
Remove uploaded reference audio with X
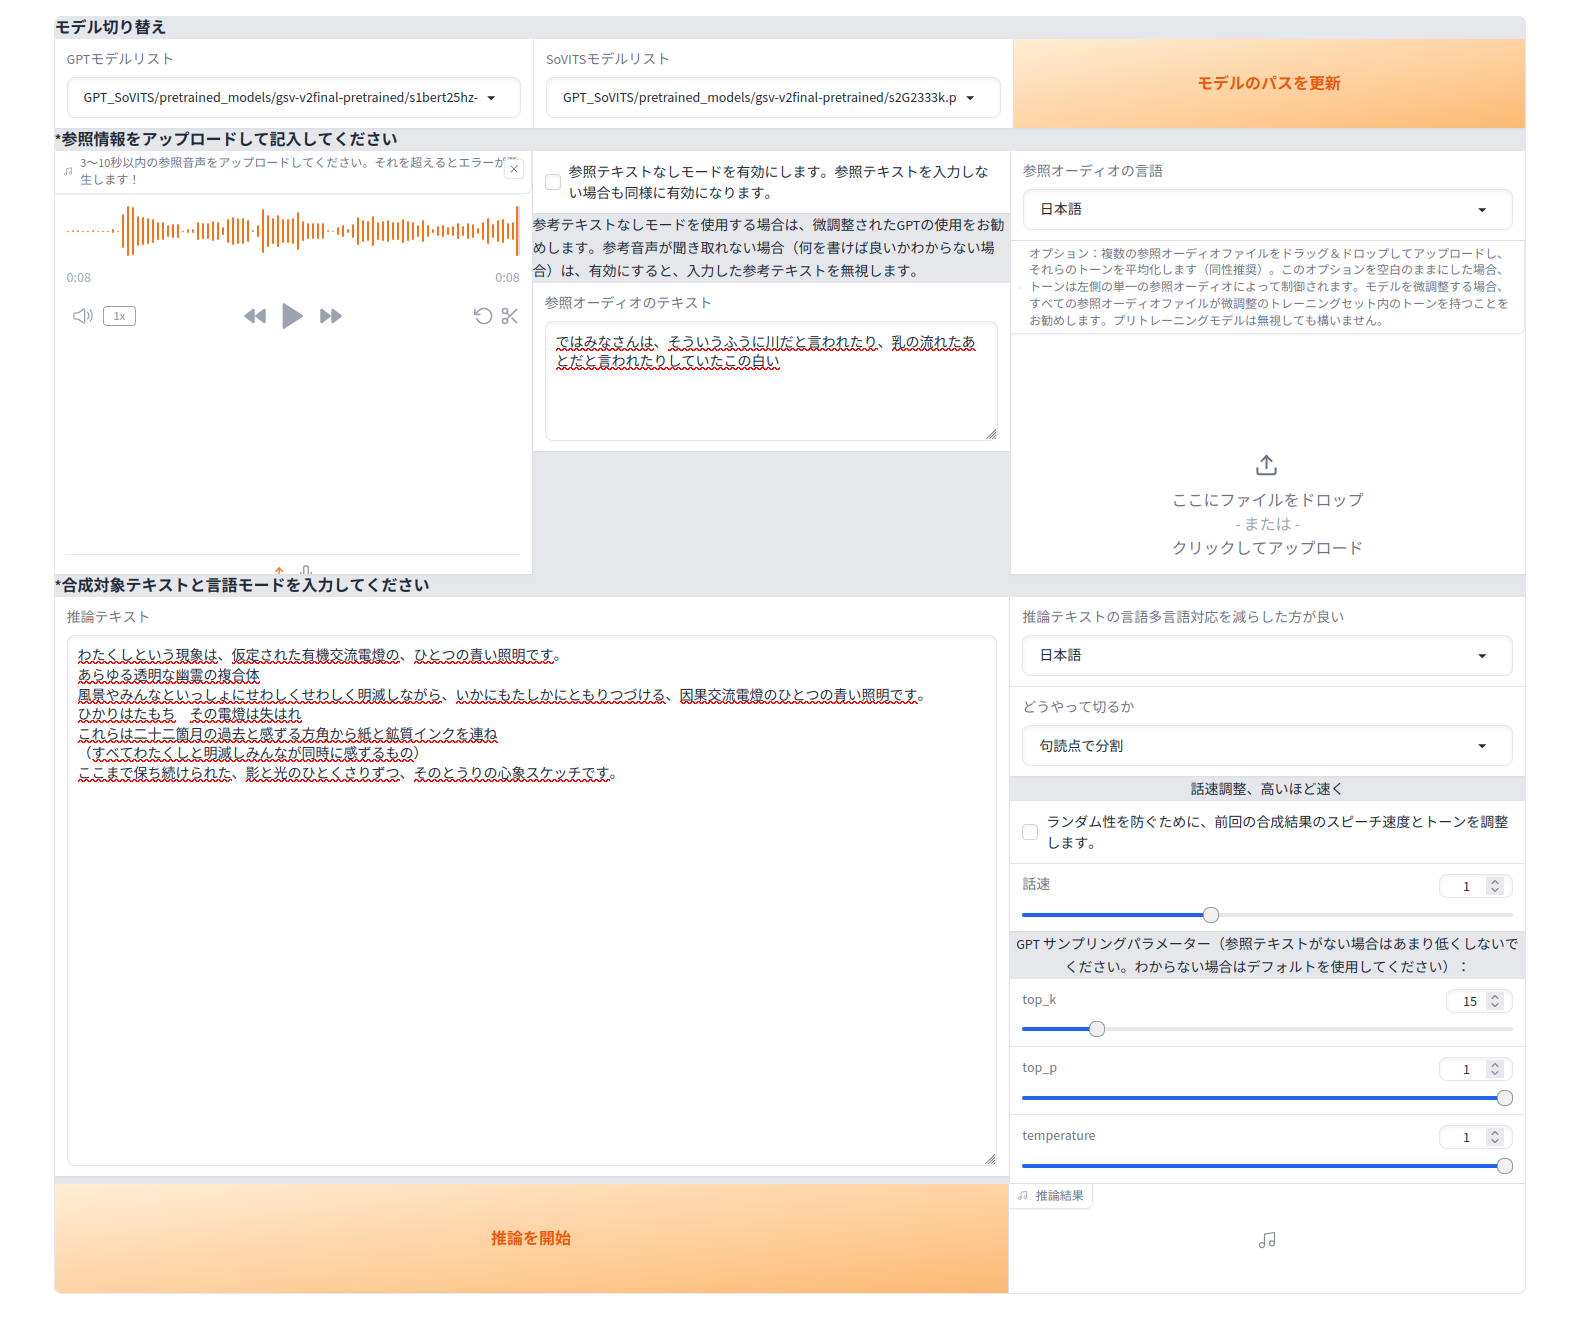(x=514, y=169)
